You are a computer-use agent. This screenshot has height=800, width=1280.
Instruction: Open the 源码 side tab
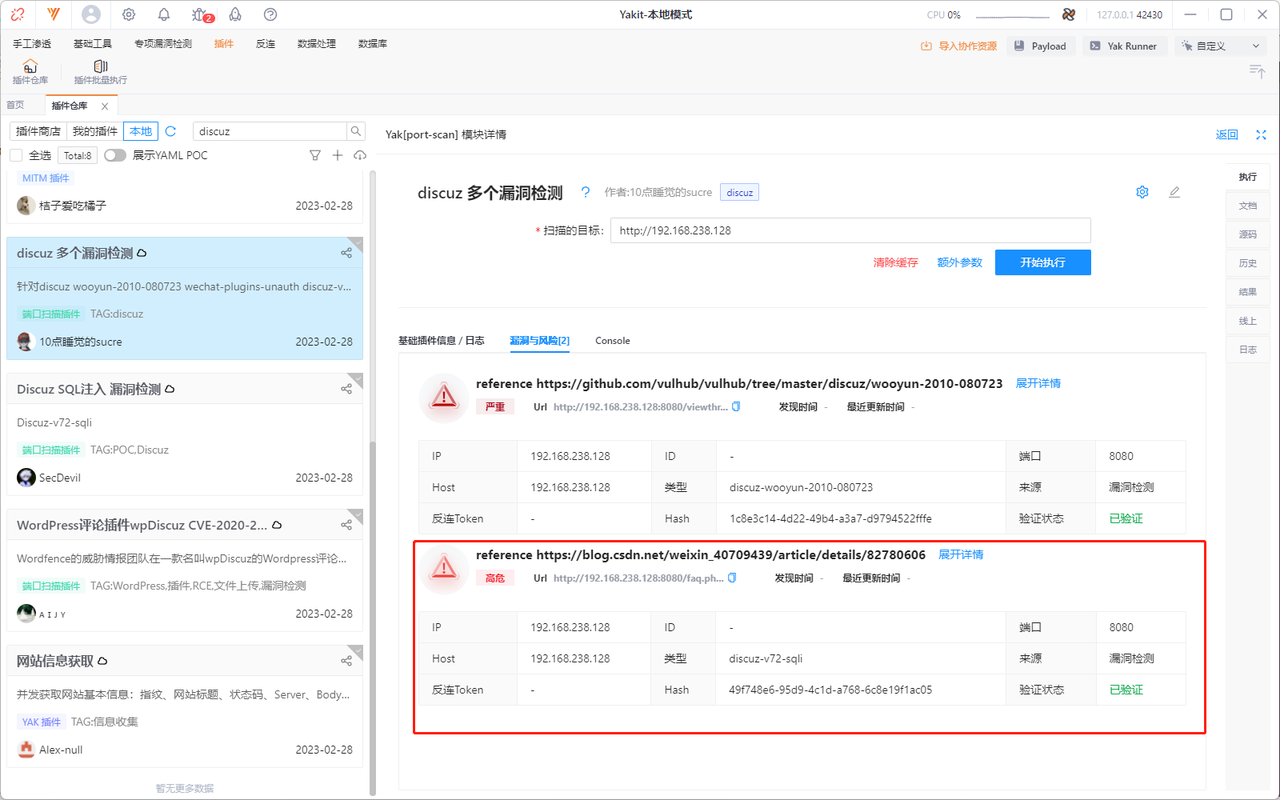pyautogui.click(x=1248, y=234)
